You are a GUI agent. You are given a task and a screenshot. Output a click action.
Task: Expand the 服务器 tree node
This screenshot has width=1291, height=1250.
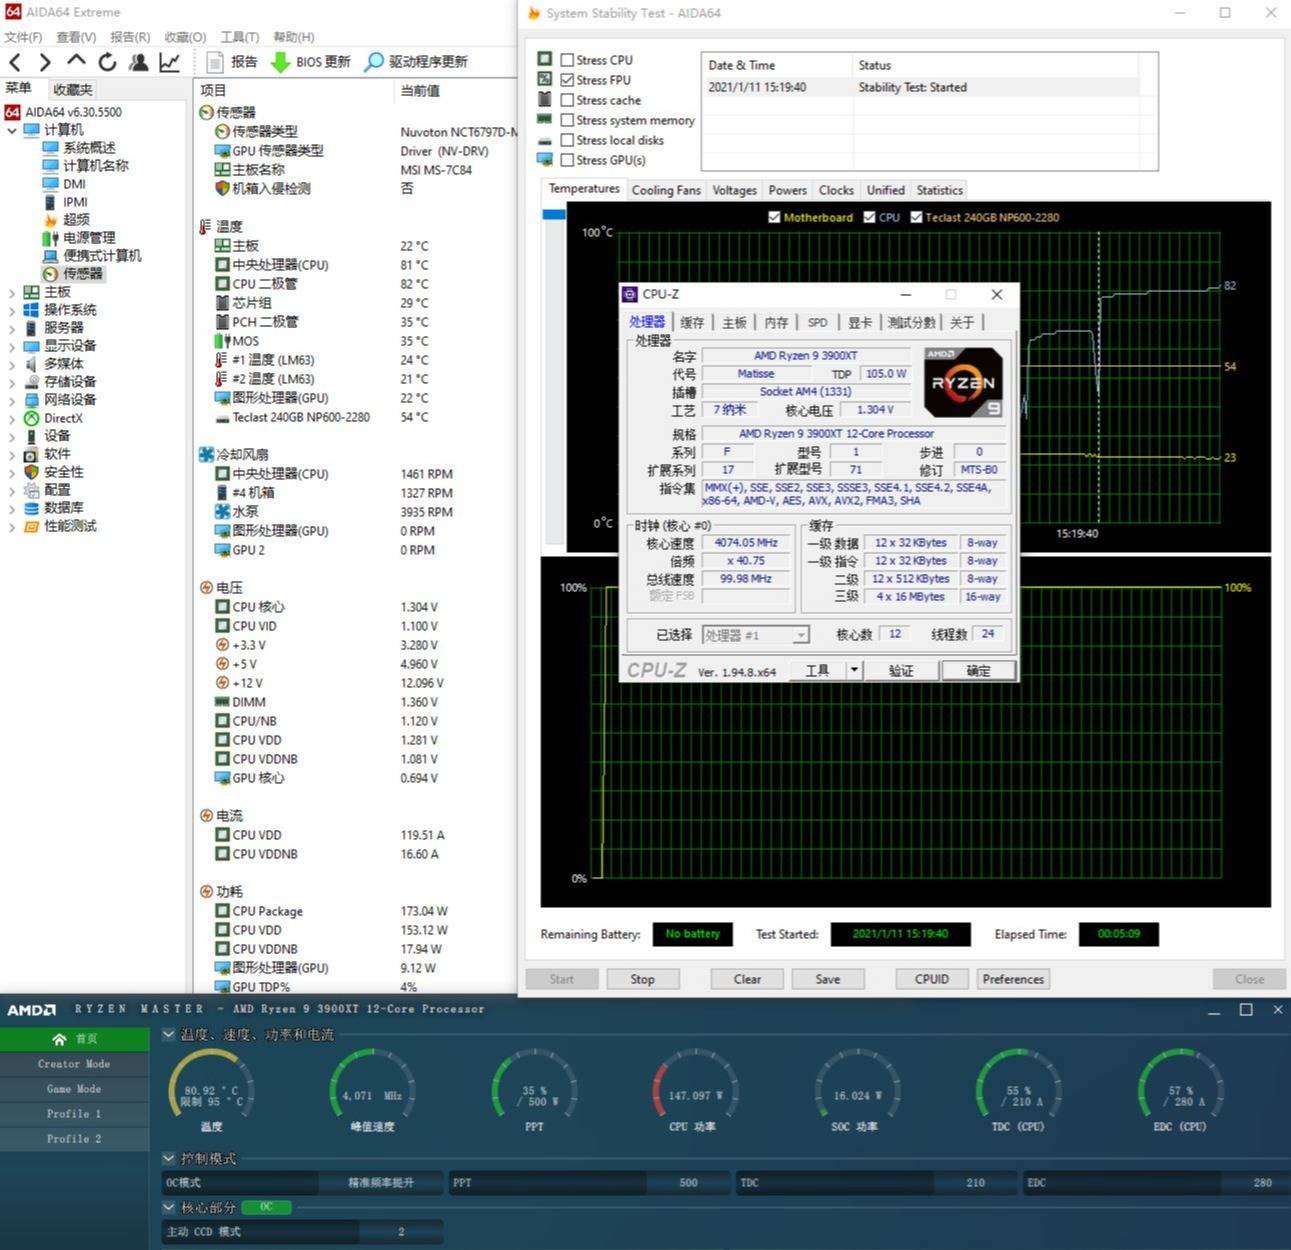(12, 328)
